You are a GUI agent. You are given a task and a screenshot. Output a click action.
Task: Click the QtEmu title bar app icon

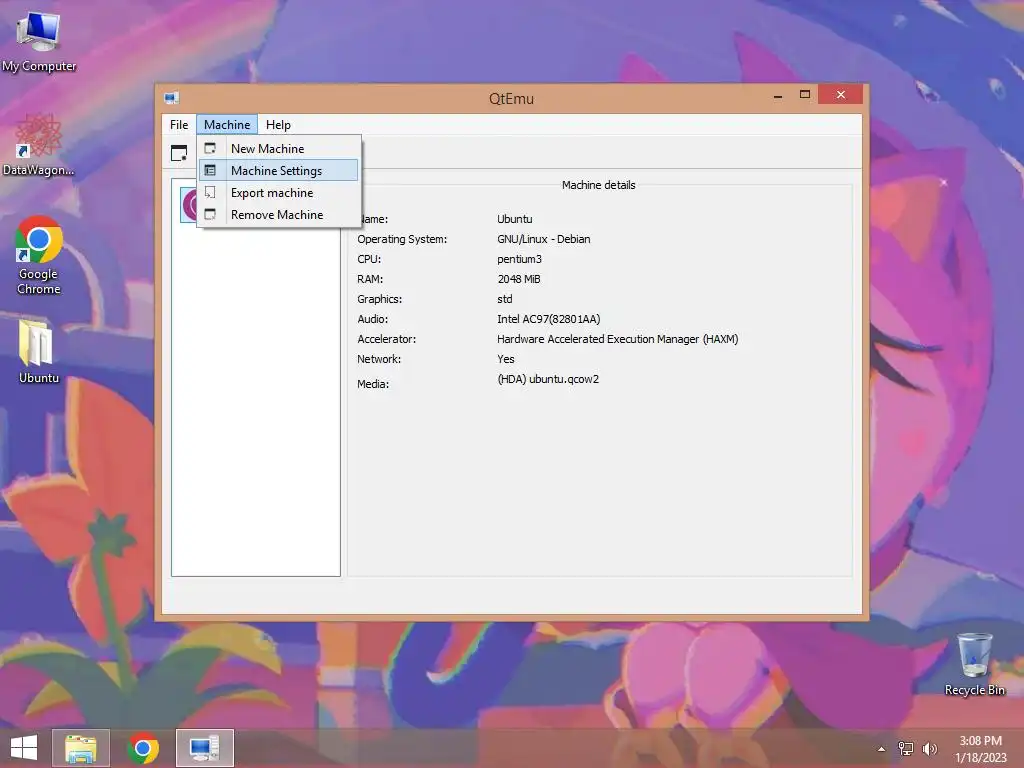(172, 99)
